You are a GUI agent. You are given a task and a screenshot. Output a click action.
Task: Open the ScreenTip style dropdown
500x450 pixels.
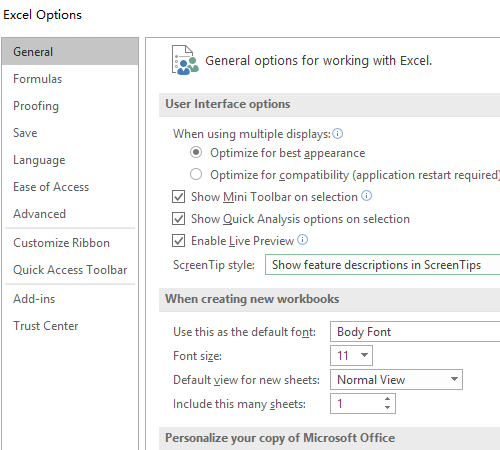coord(382,265)
